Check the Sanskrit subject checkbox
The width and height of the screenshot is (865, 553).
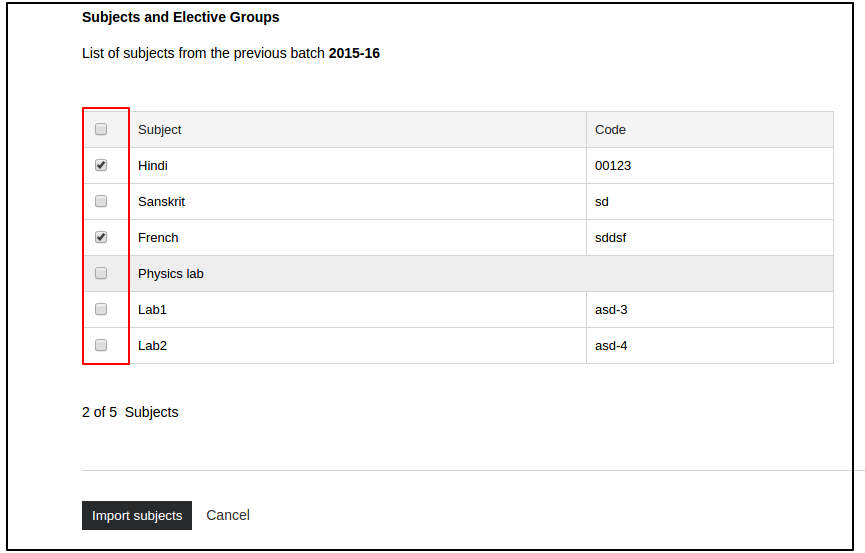point(101,201)
